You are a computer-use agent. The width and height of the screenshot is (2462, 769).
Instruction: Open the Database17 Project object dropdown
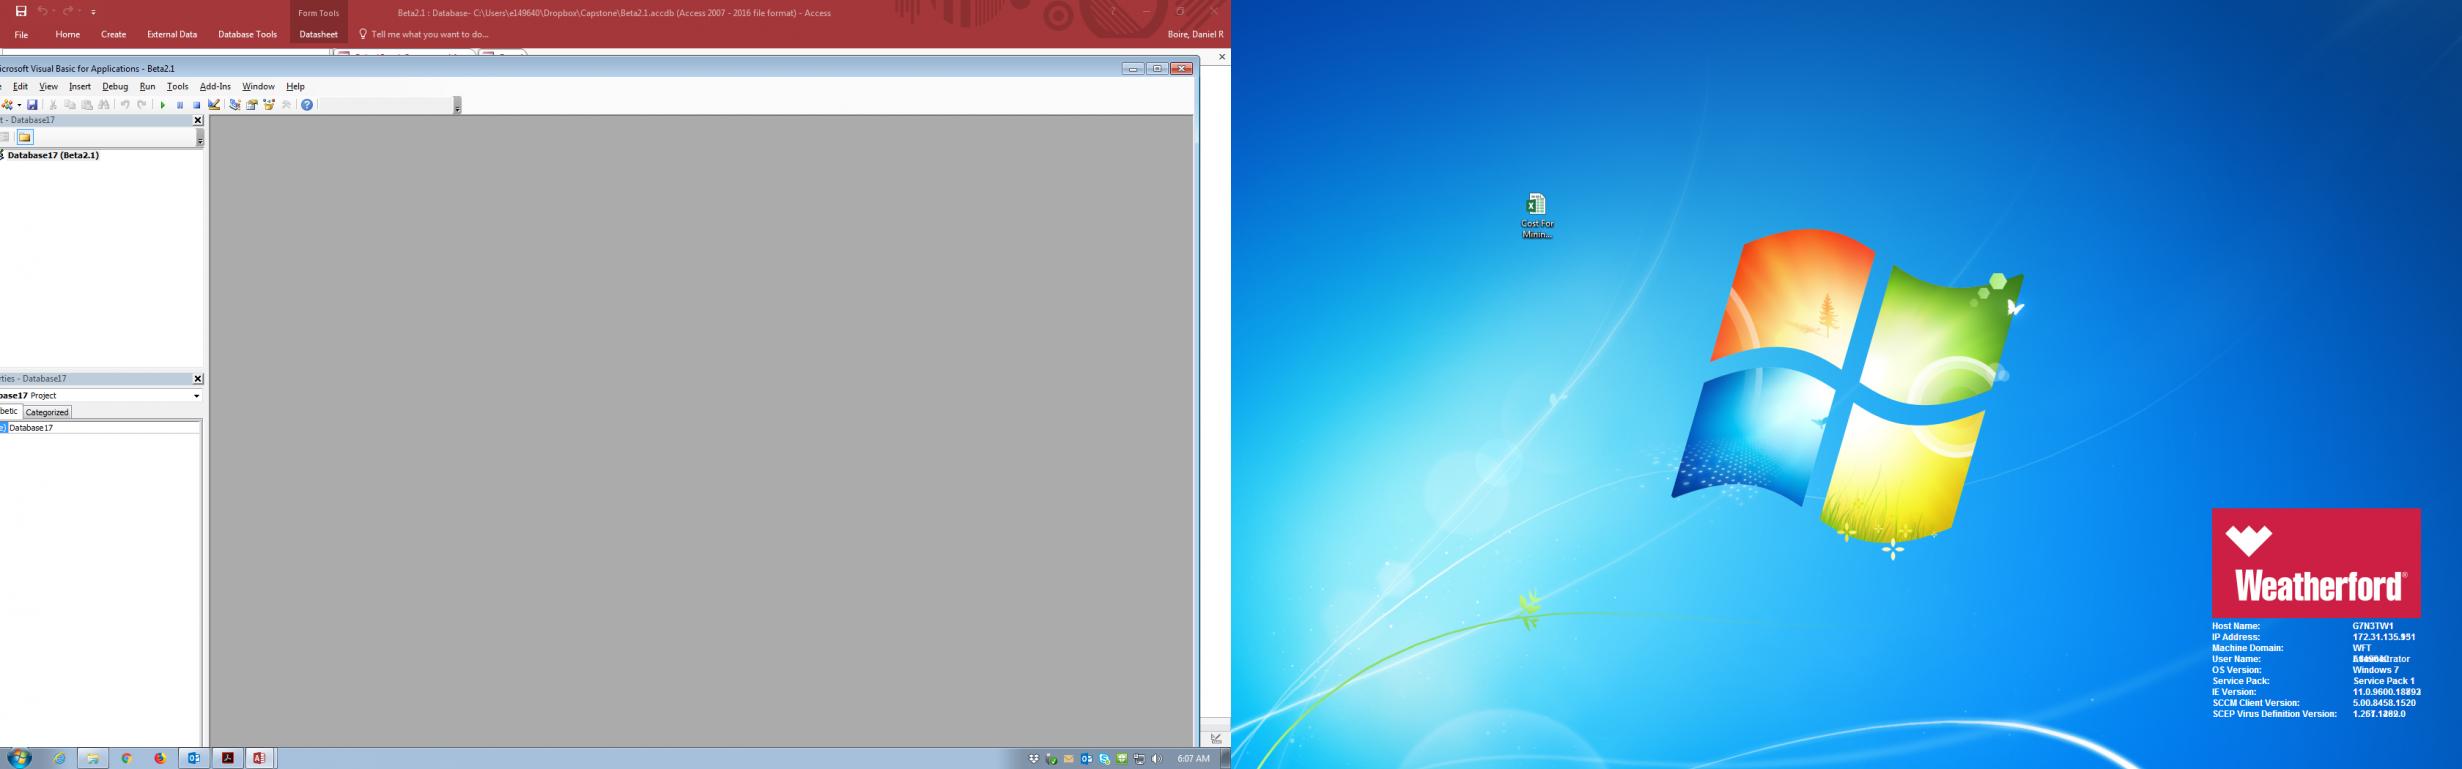click(x=197, y=396)
